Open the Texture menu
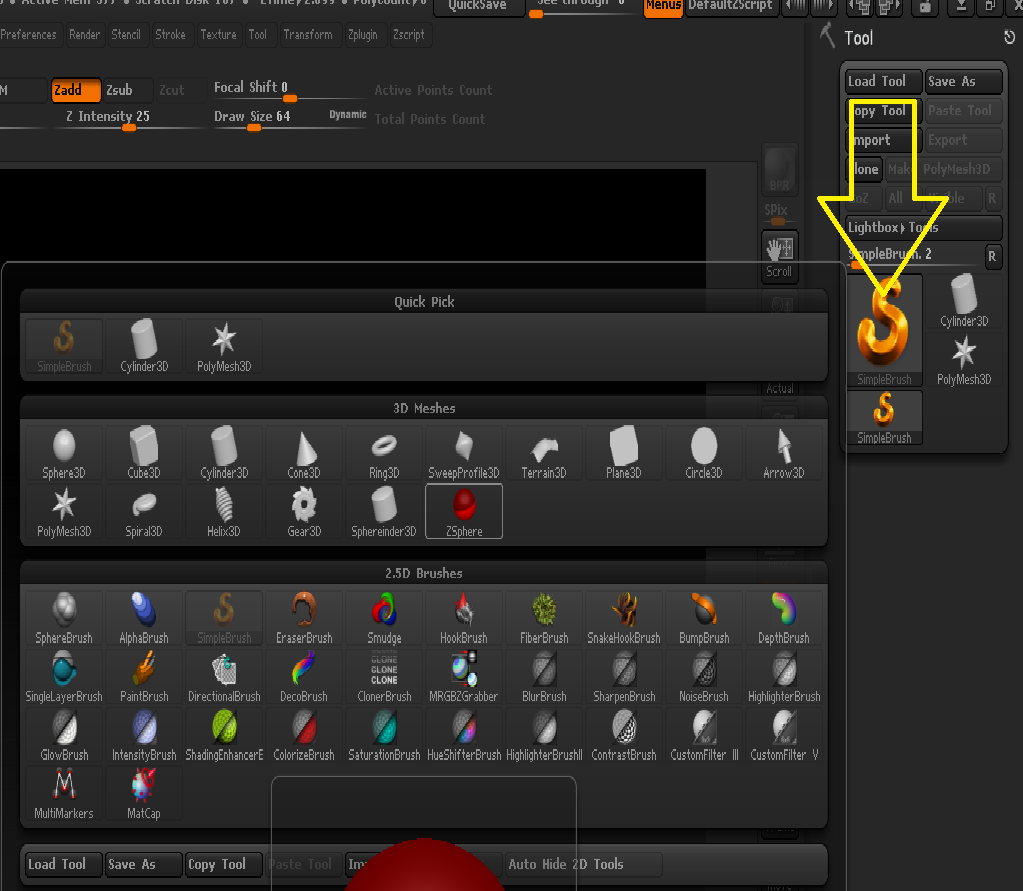This screenshot has width=1023, height=891. point(219,35)
